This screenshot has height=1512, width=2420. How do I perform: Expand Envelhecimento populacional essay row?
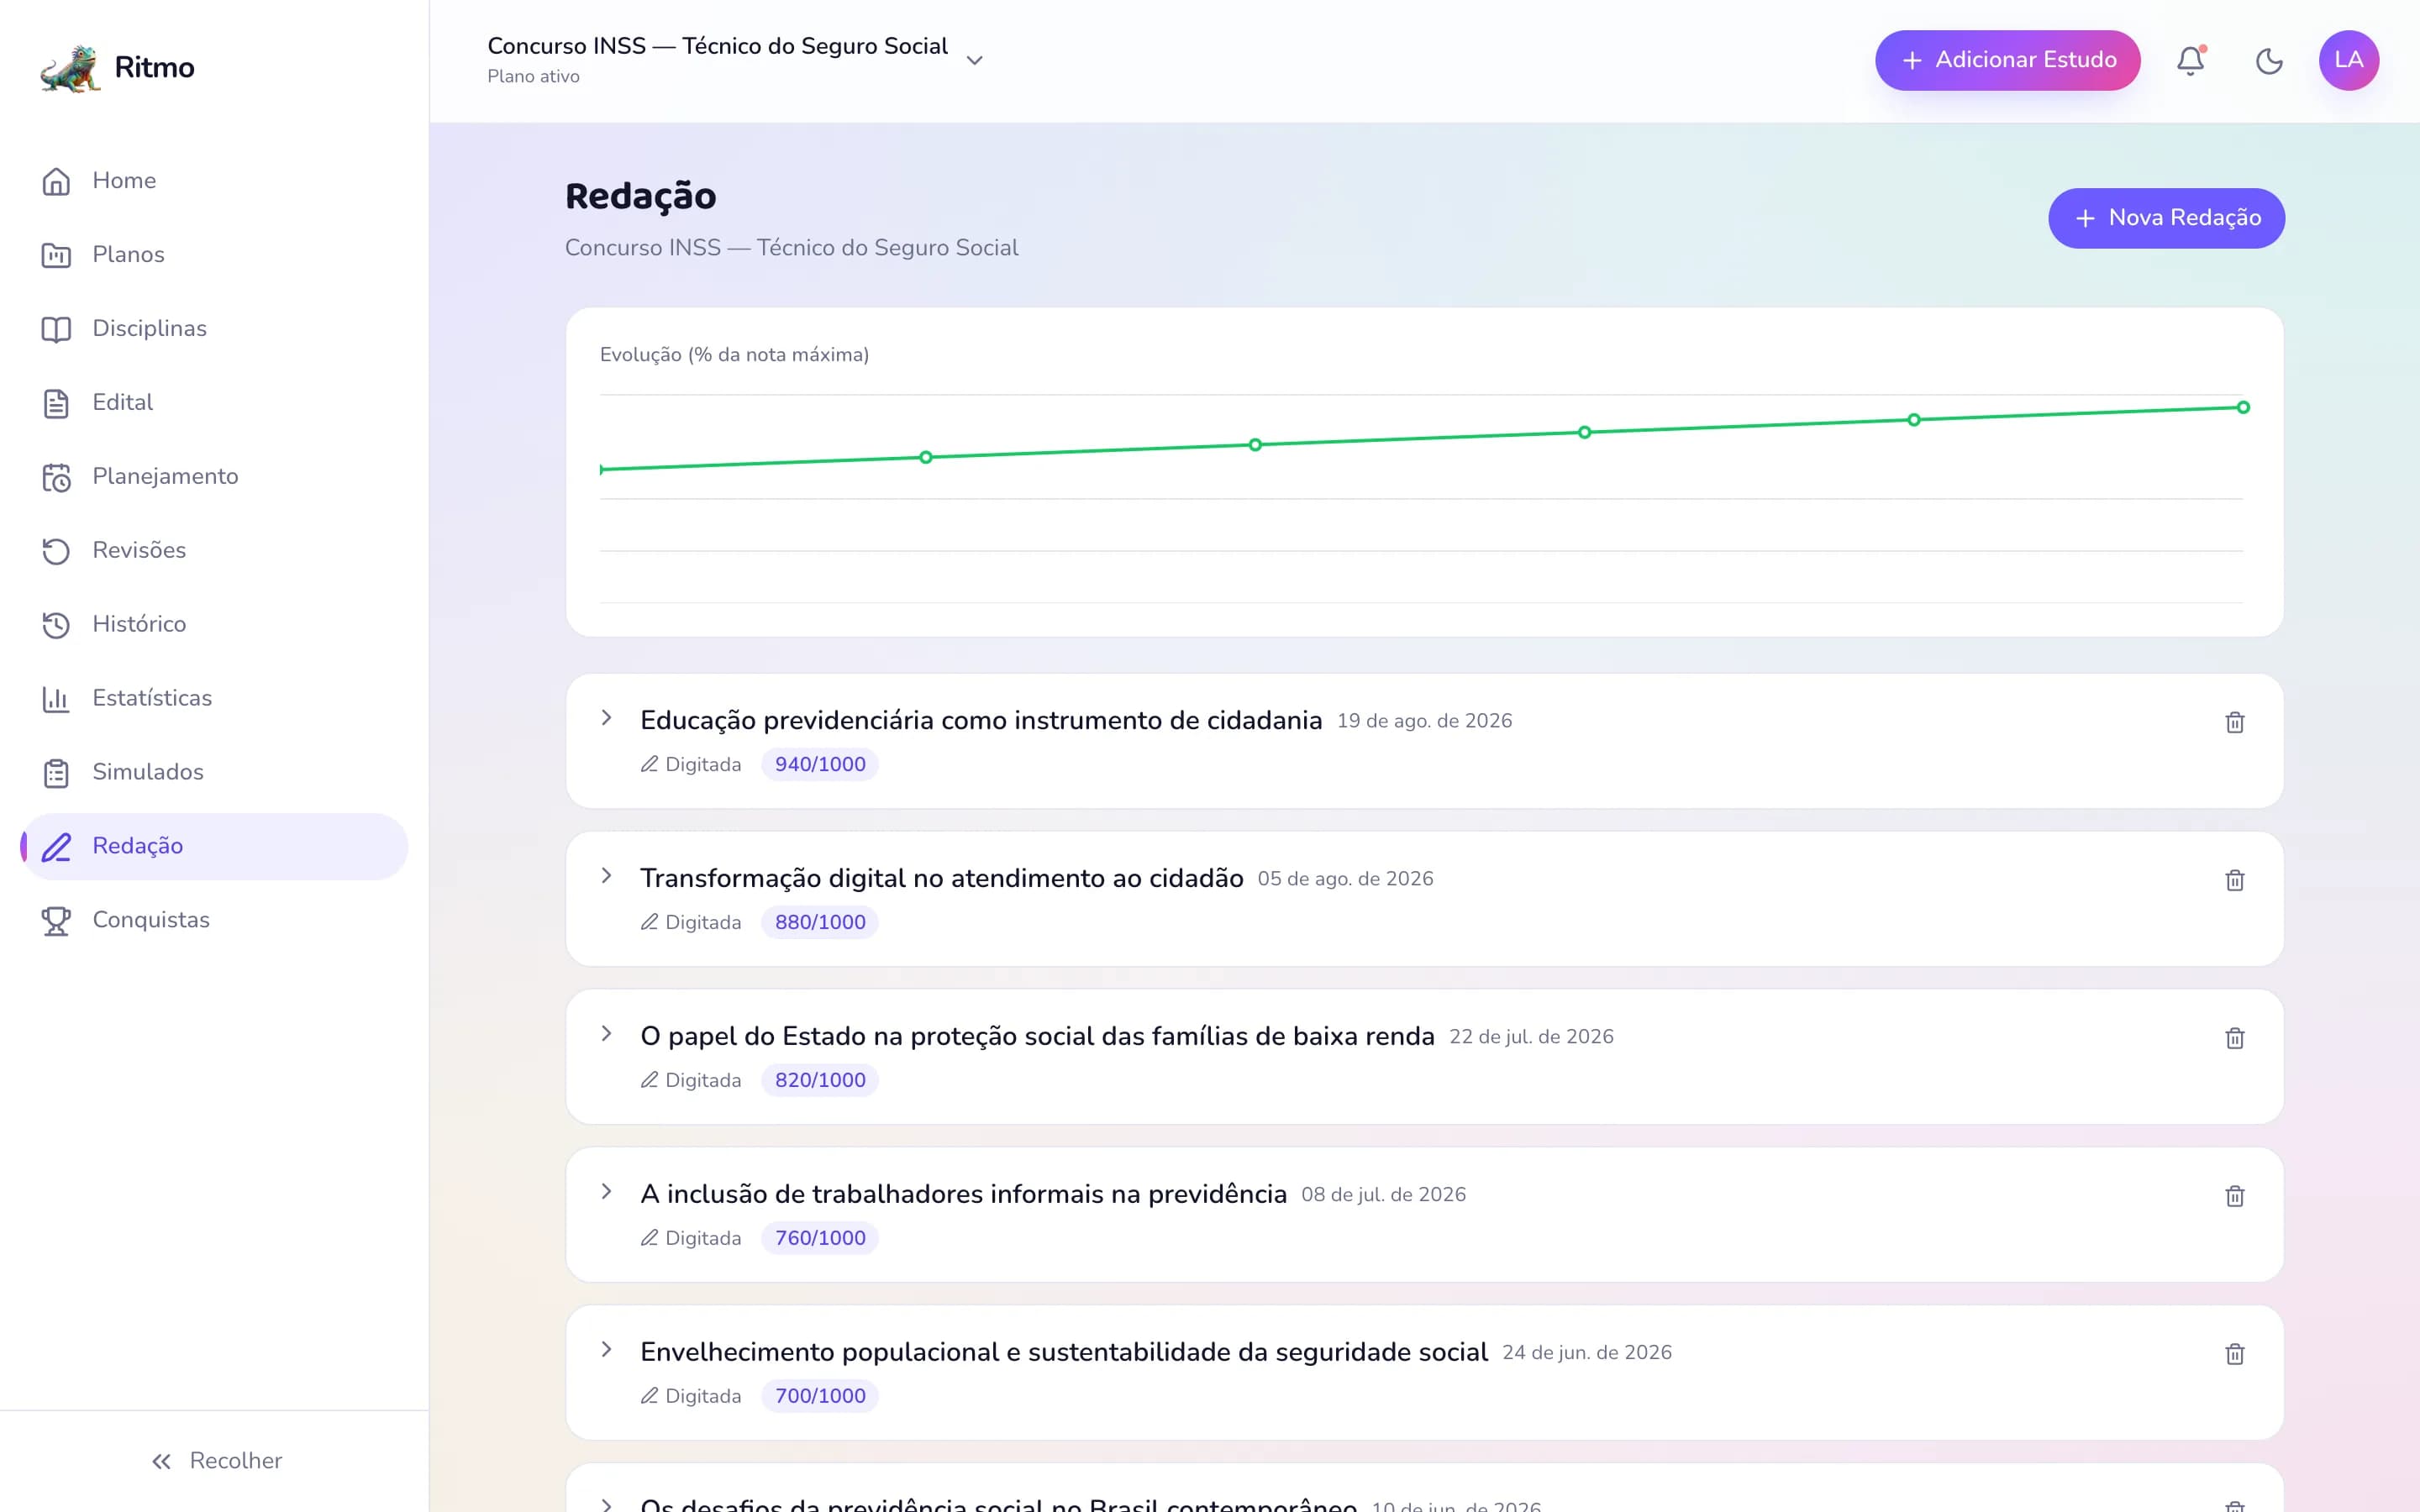tap(606, 1349)
